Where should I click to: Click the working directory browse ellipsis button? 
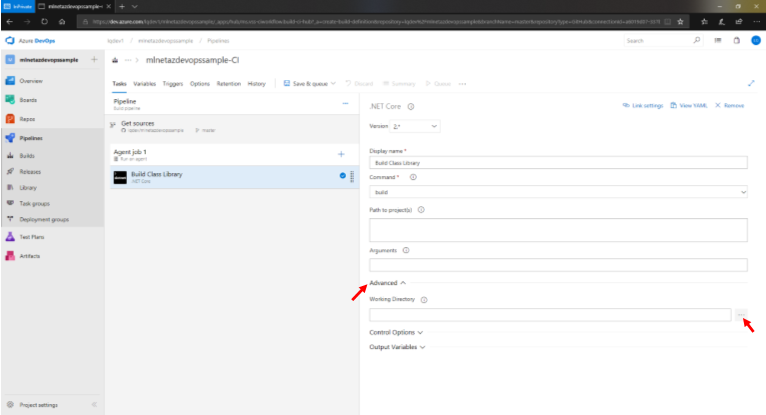click(740, 315)
